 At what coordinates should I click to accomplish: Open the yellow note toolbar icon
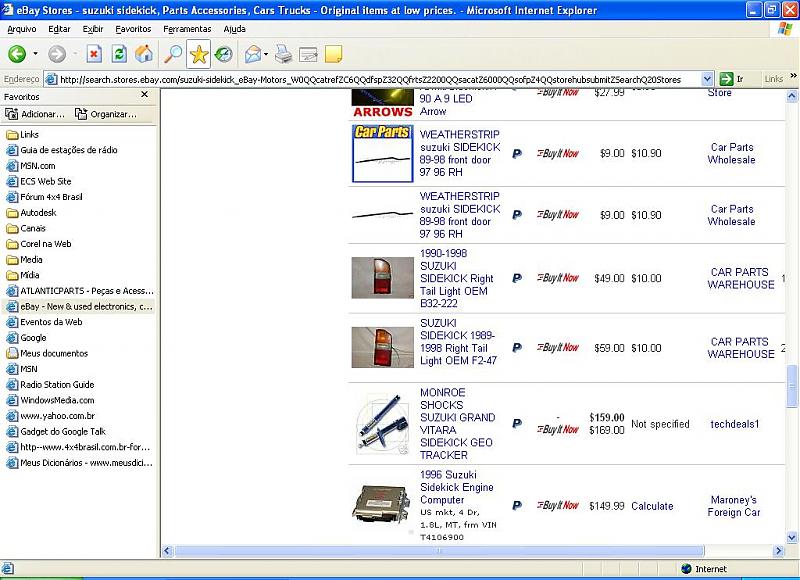click(x=333, y=54)
